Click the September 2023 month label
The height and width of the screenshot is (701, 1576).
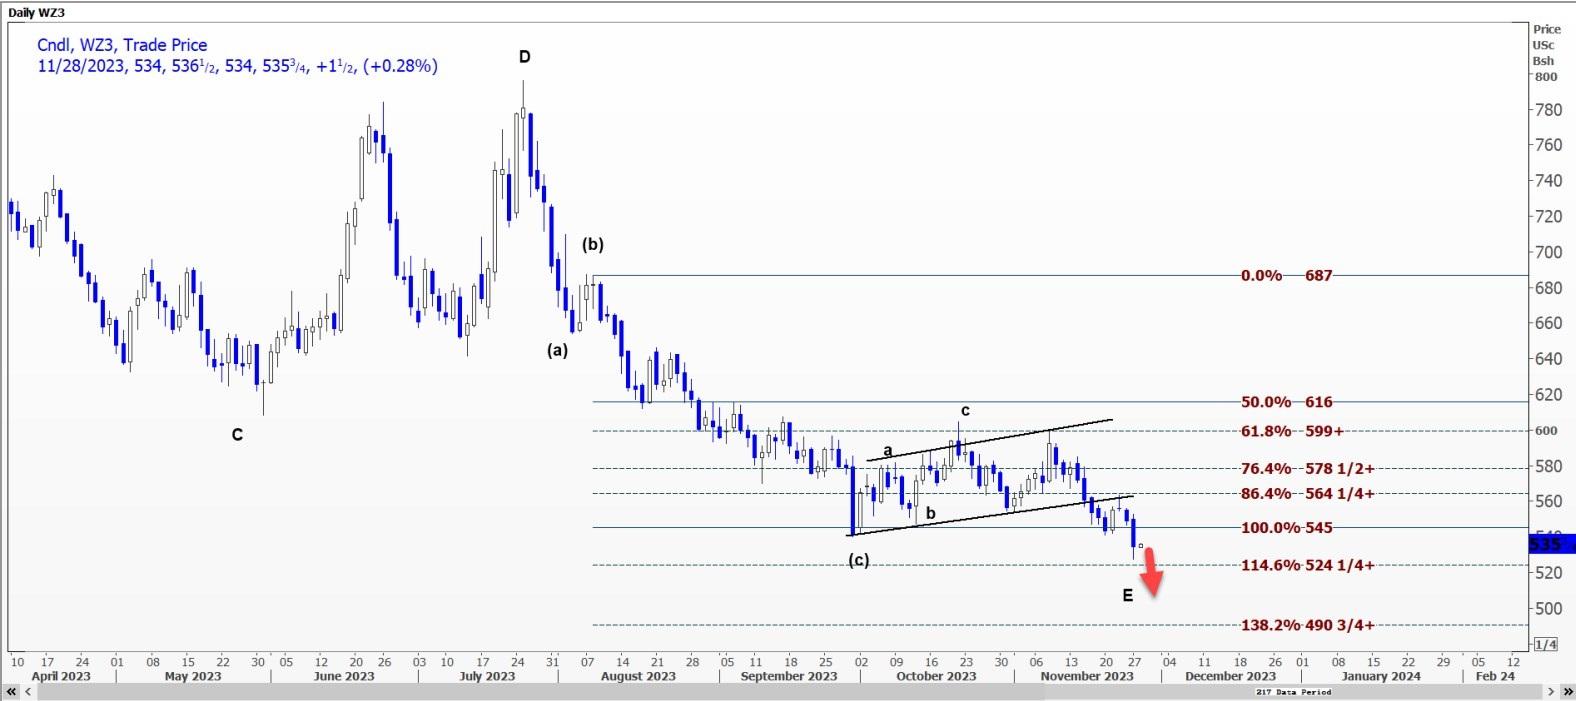pyautogui.click(x=789, y=676)
